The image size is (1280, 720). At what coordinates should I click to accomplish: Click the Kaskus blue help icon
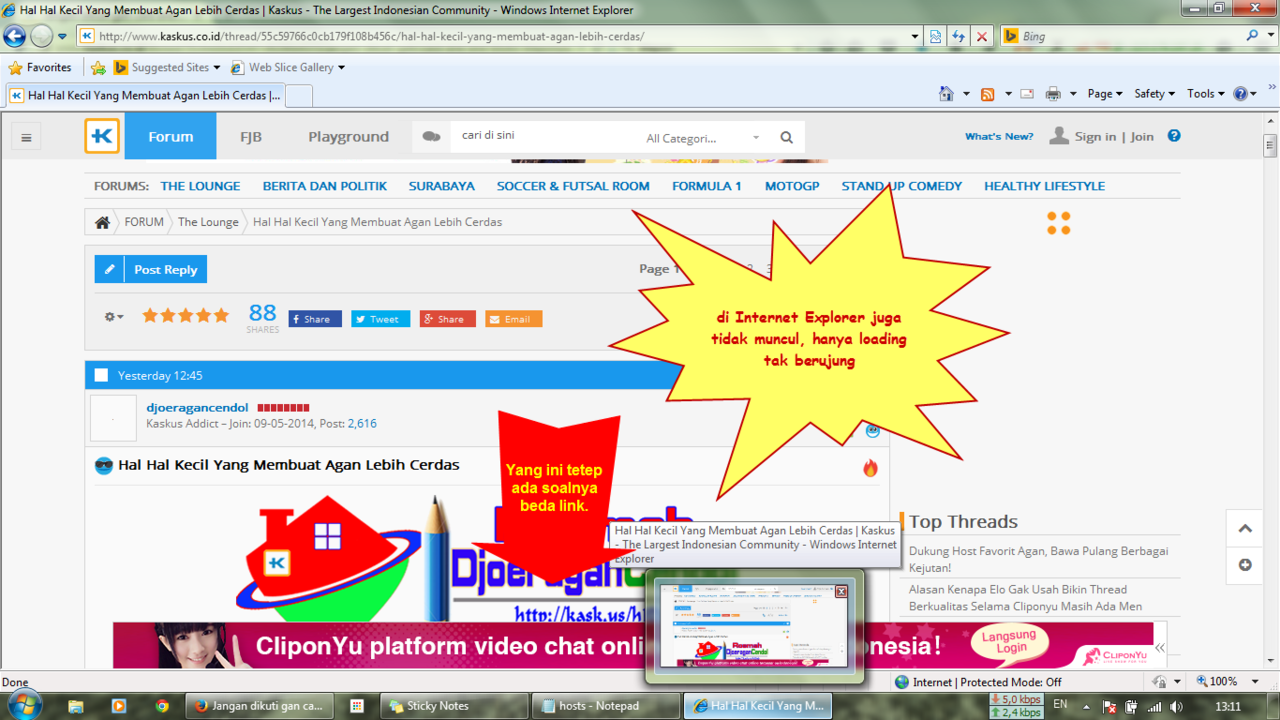[x=1174, y=136]
